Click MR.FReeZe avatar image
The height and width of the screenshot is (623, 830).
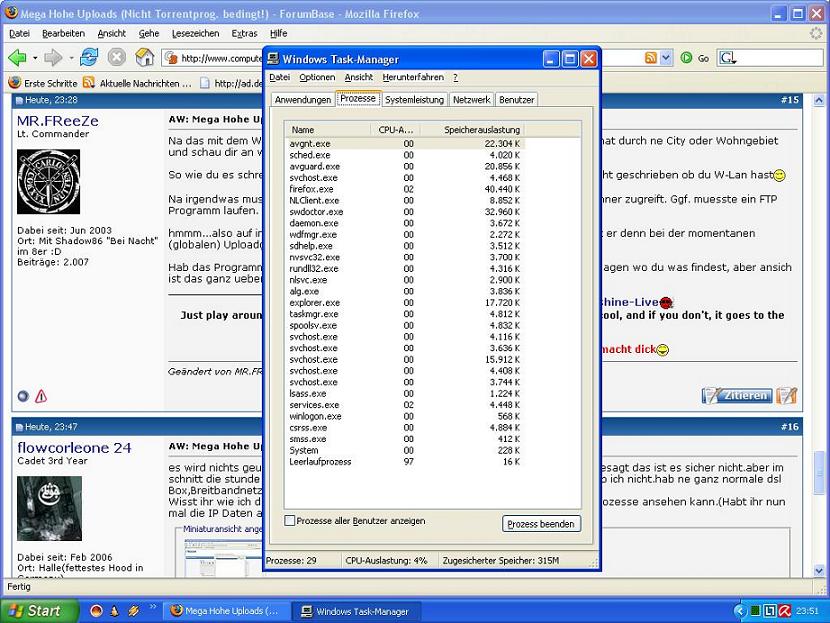[x=49, y=182]
